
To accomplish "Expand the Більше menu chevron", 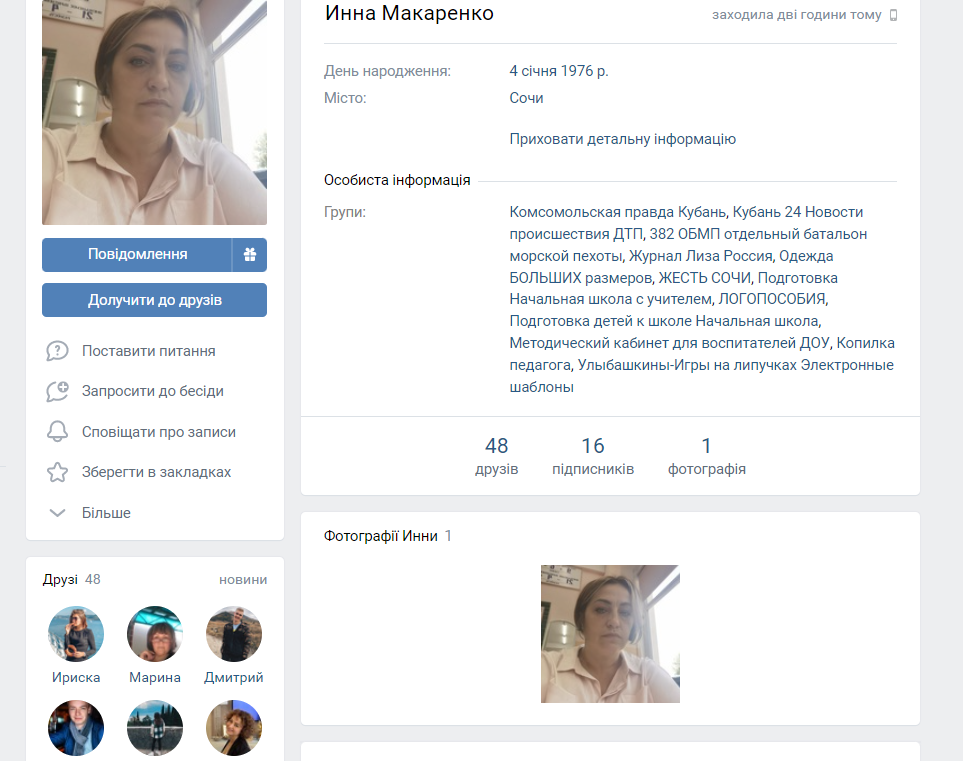I will pyautogui.click(x=57, y=513).
